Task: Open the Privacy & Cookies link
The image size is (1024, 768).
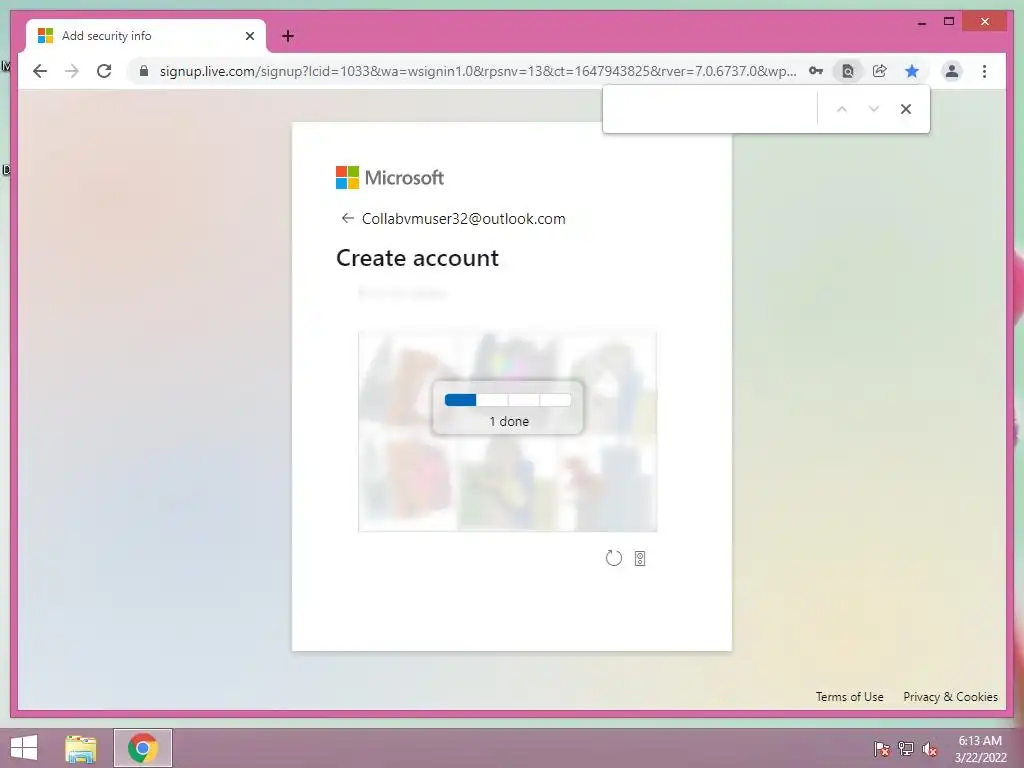Action: pos(950,697)
